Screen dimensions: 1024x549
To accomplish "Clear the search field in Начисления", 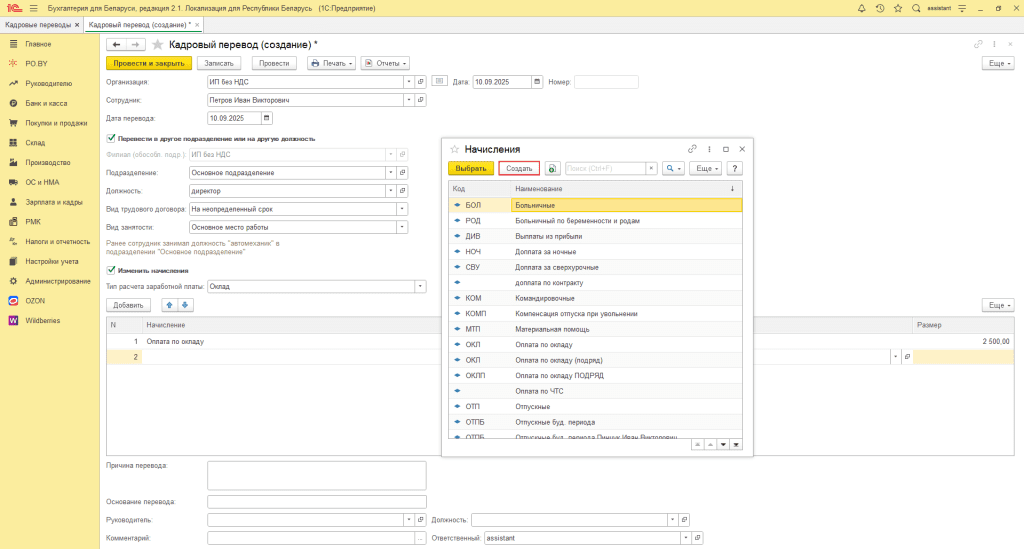I will [651, 168].
